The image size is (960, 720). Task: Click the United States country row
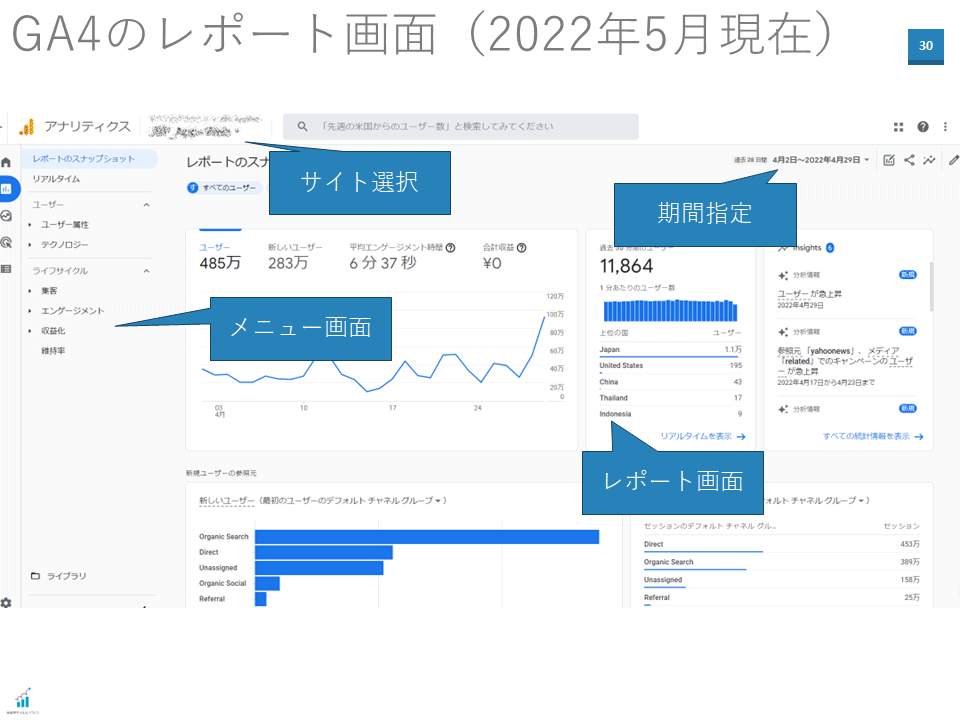tap(670, 366)
